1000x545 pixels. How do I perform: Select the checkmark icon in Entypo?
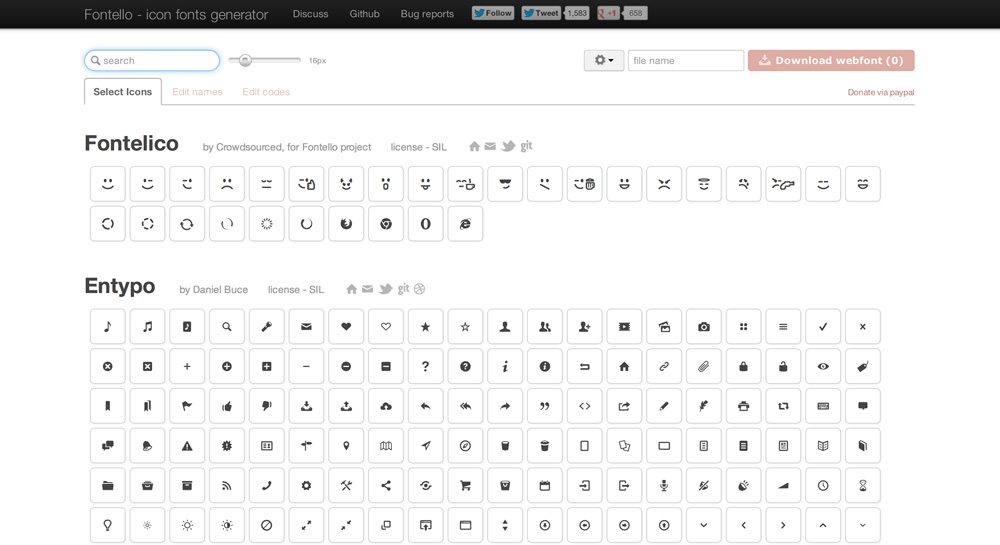[x=823, y=327]
